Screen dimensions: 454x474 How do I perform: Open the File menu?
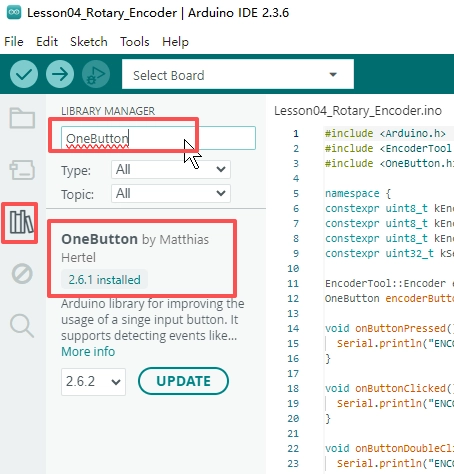pyautogui.click(x=14, y=42)
